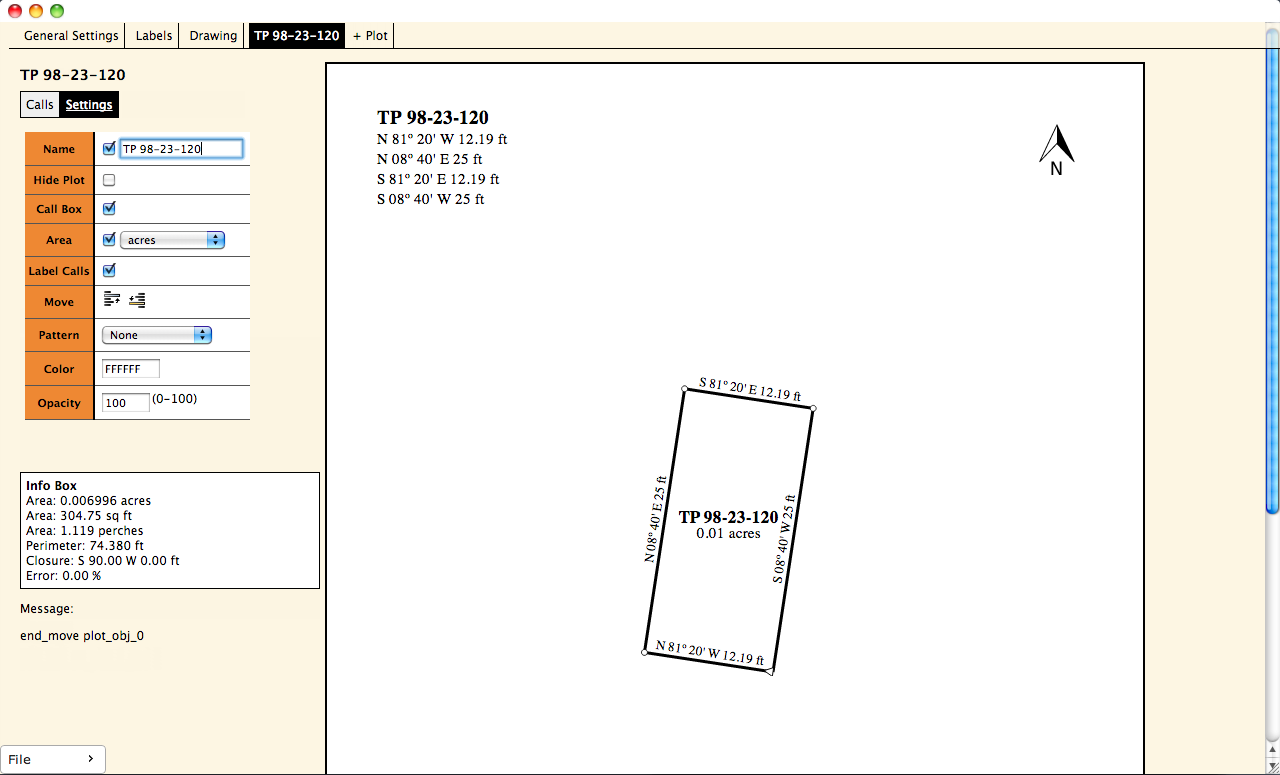This screenshot has height=775, width=1280.
Task: Disable the Call Box checkbox
Action: tap(109, 208)
